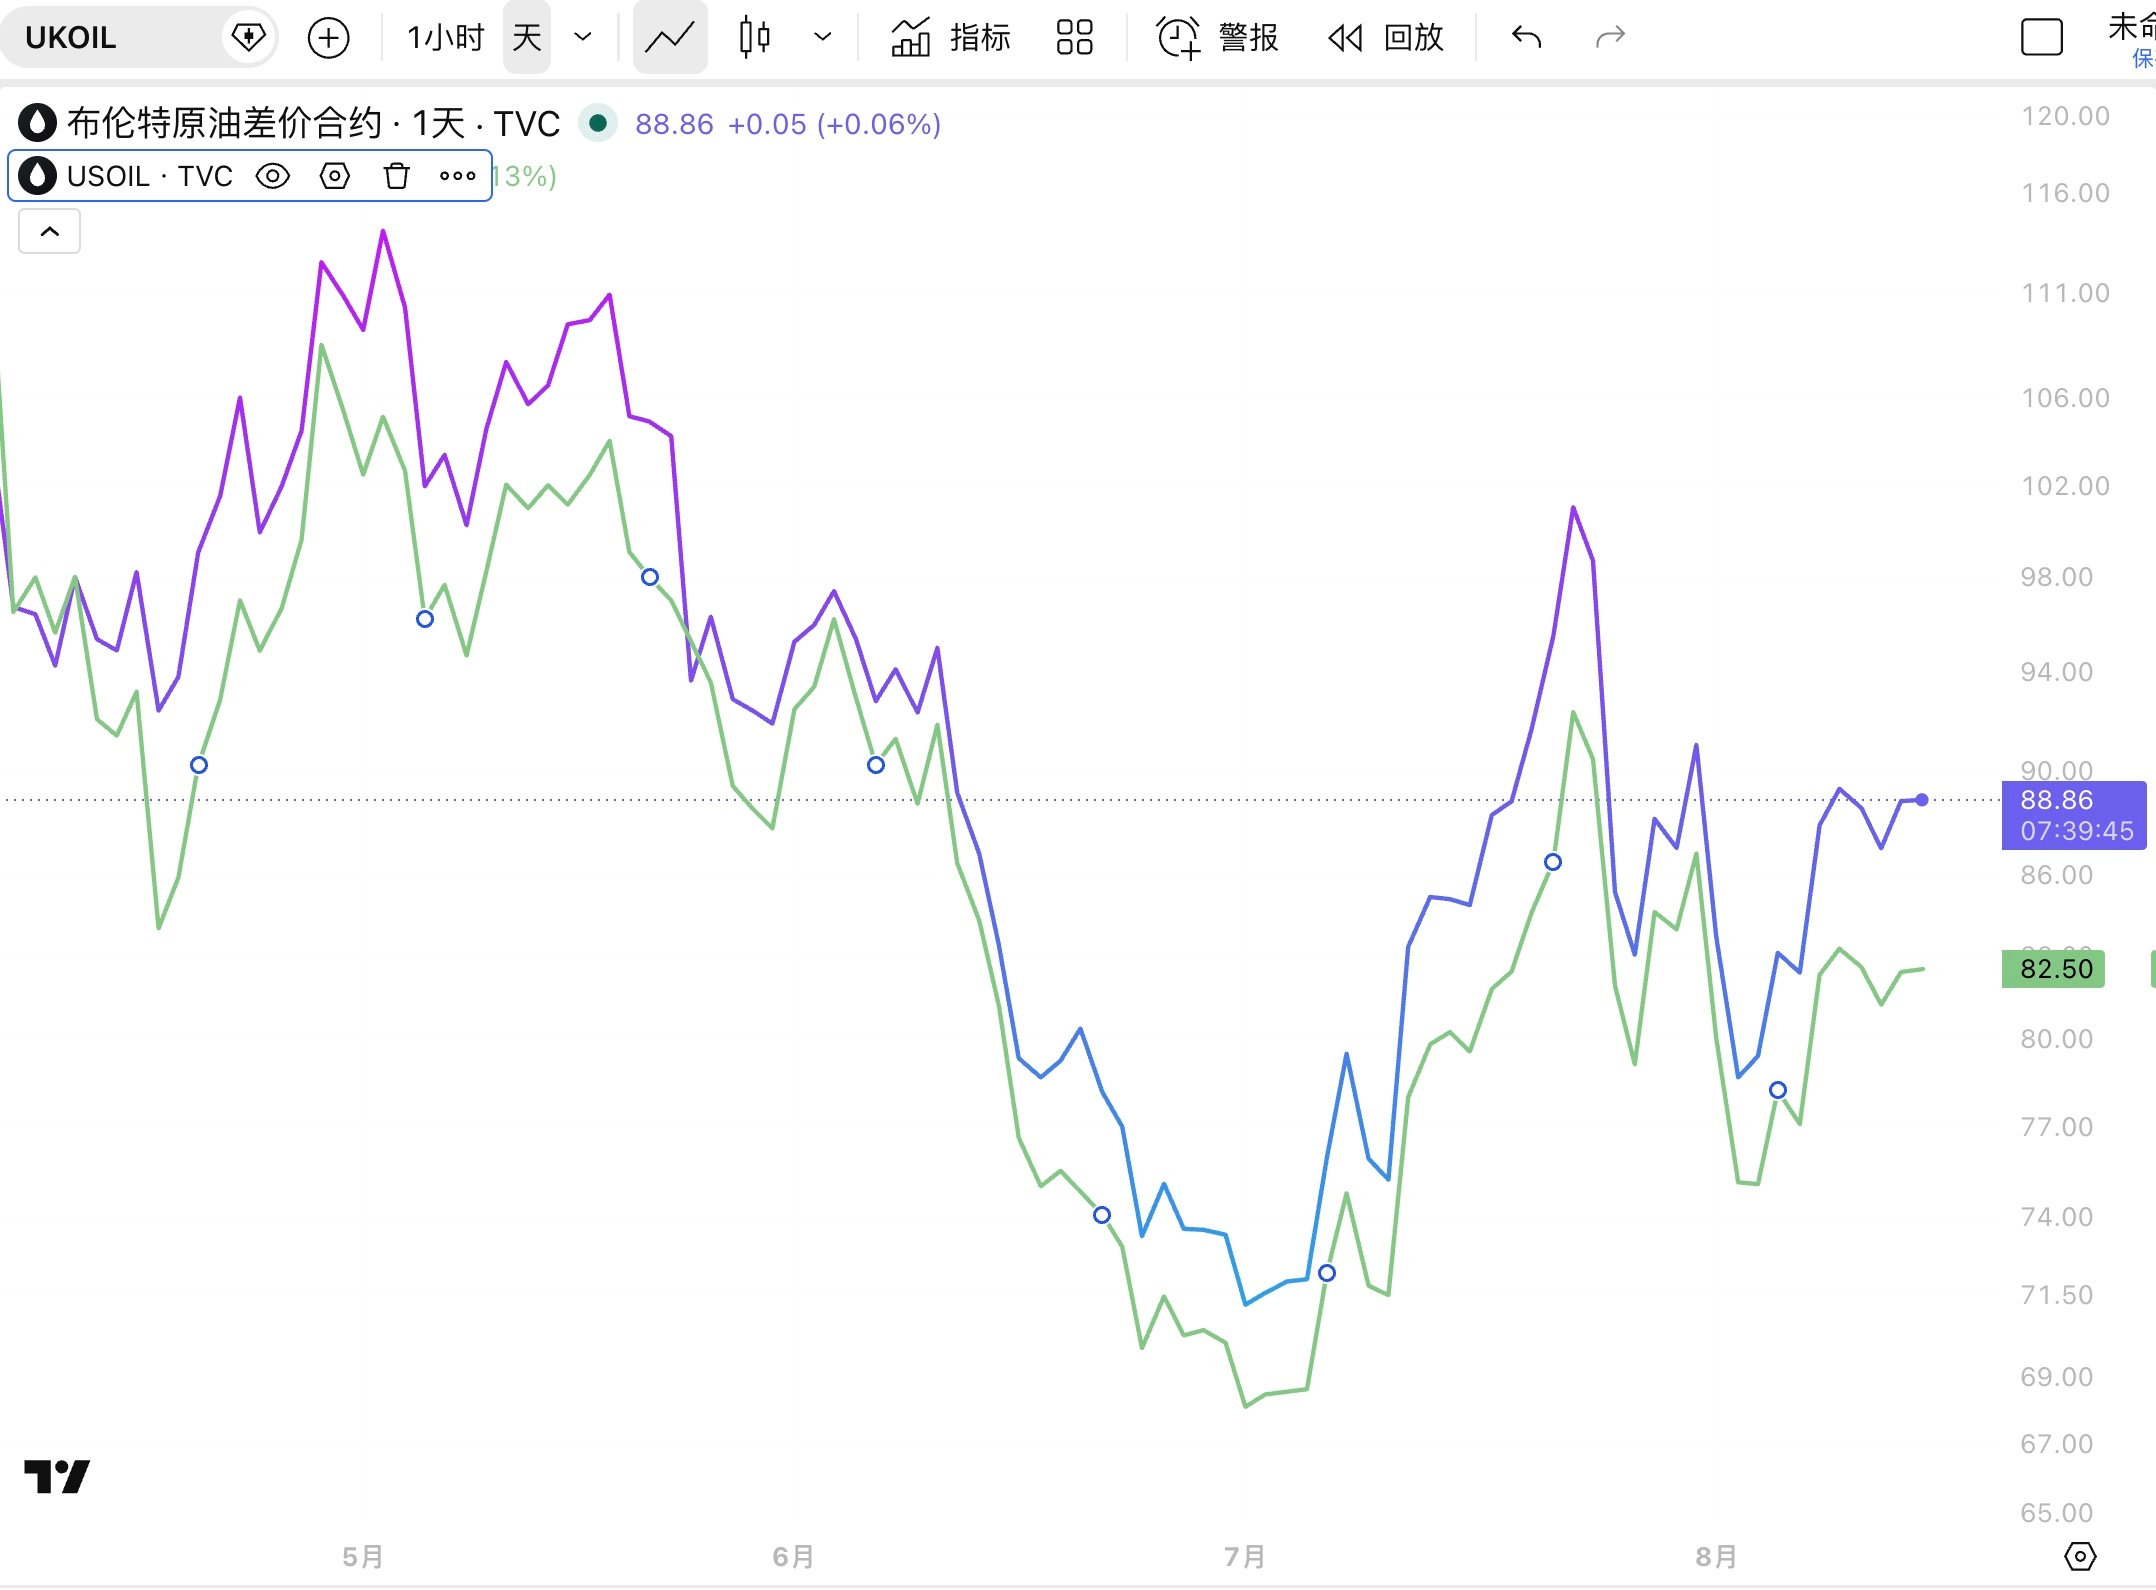This screenshot has height=1590, width=2156.
Task: Select the line chart style icon
Action: (670, 38)
